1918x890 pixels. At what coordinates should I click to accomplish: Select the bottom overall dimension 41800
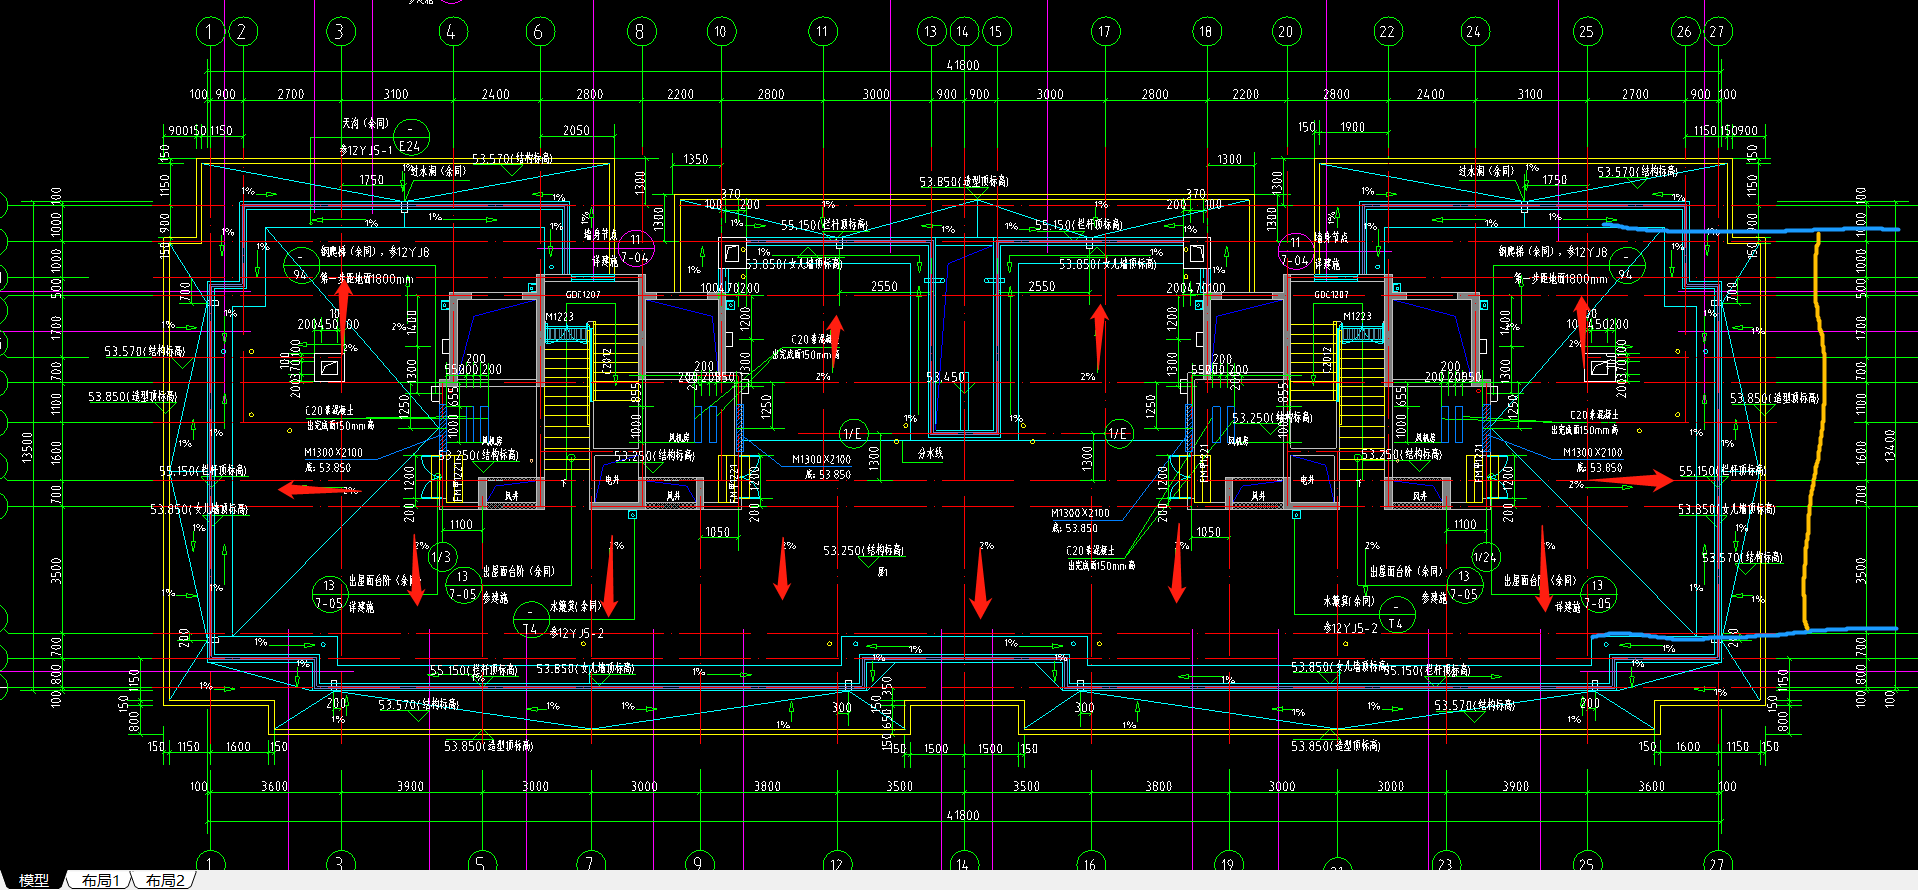pos(963,815)
